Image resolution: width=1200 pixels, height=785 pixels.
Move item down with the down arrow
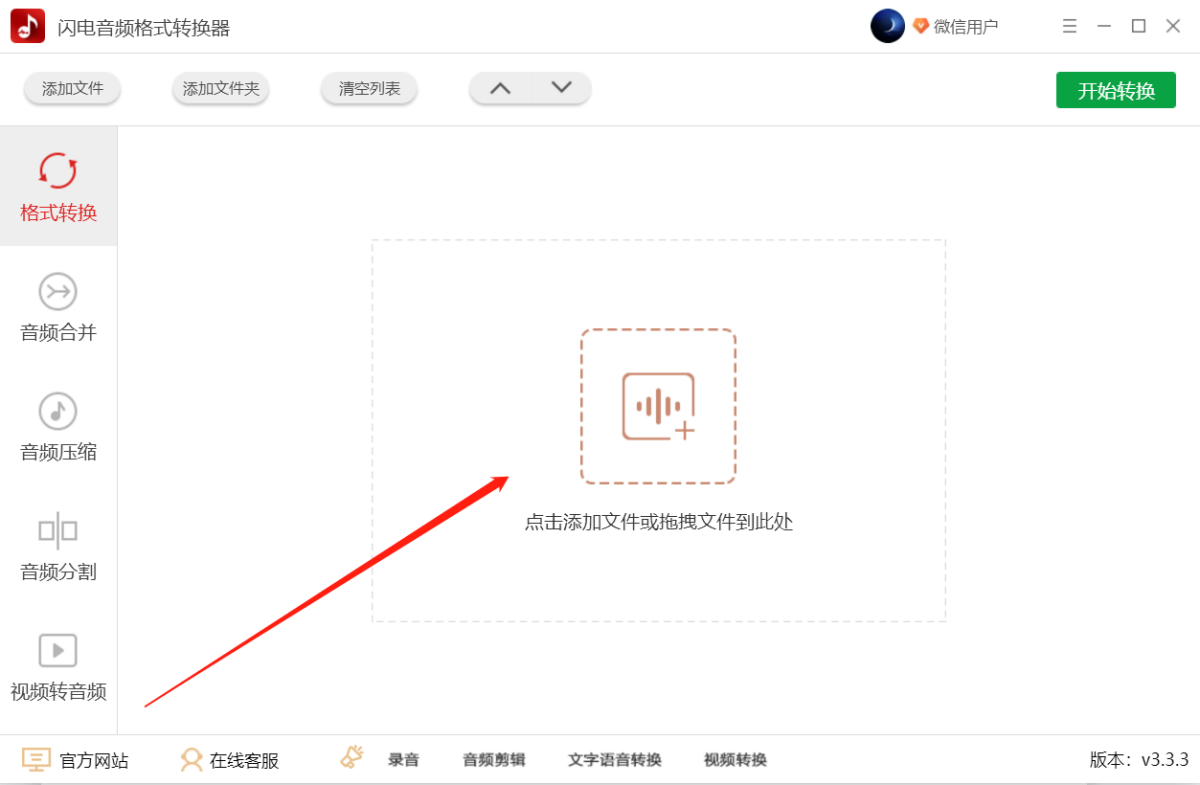tap(561, 88)
